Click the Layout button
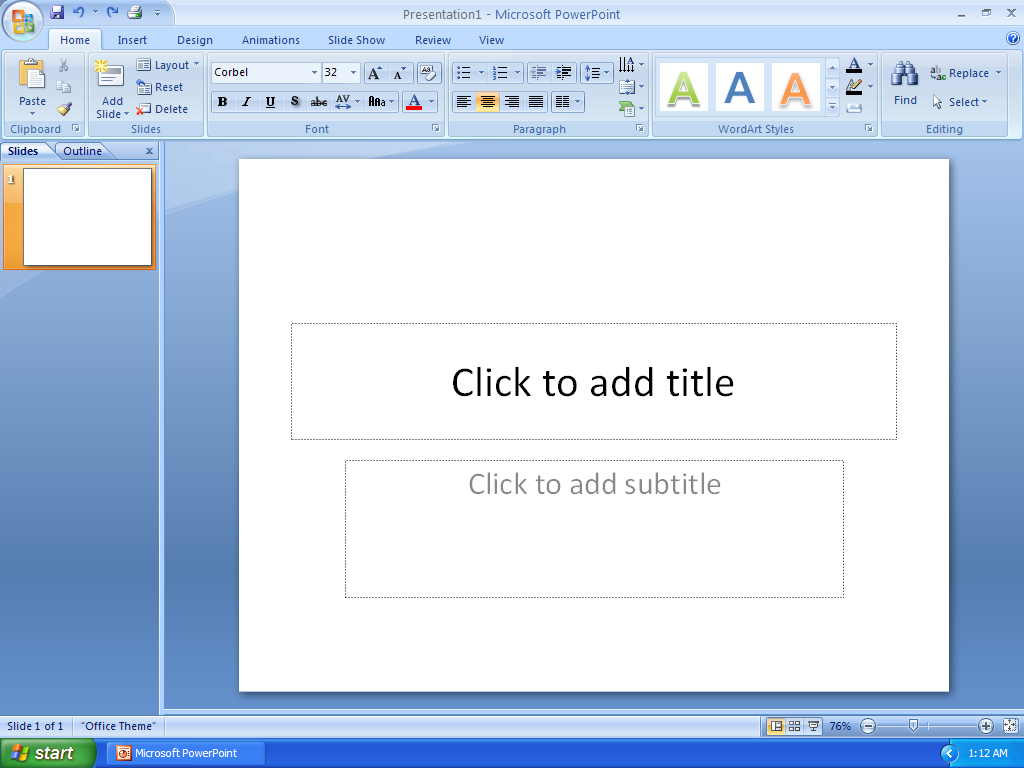Viewport: 1024px width, 768px height. 167,64
